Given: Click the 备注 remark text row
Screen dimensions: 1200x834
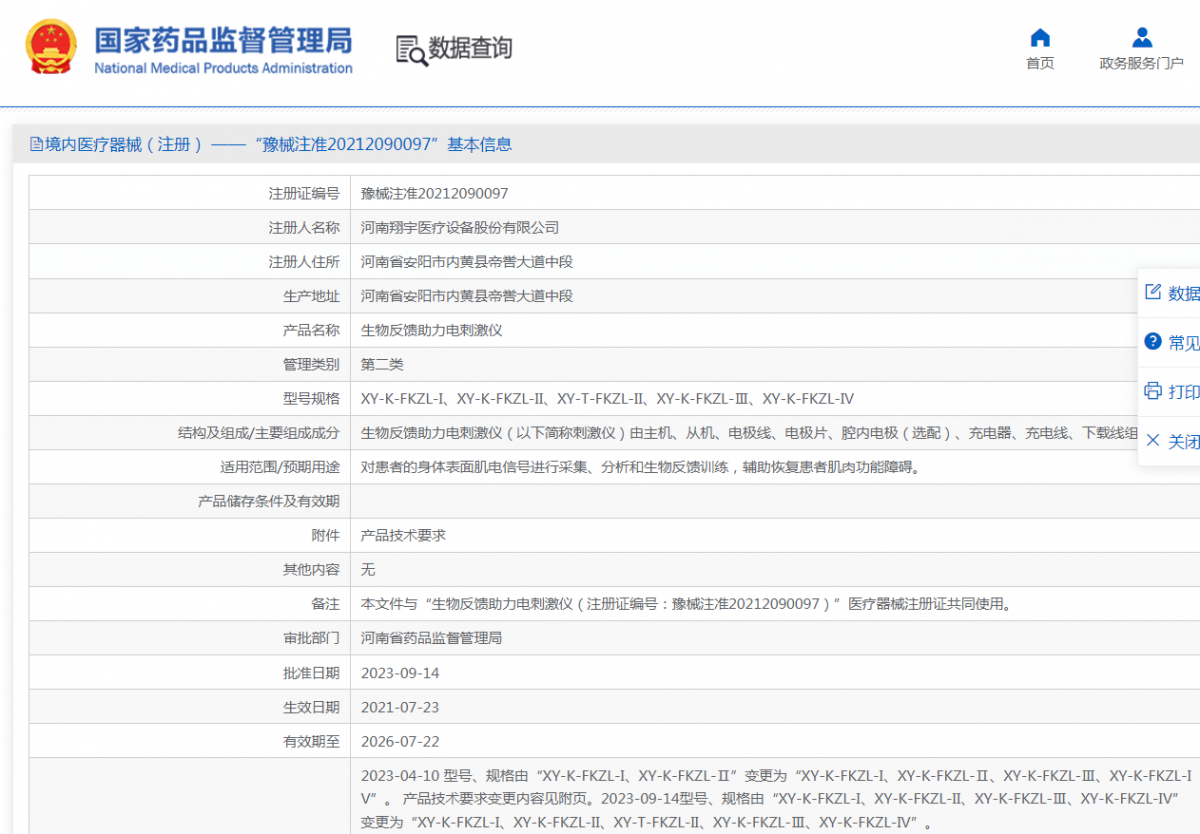Looking at the screenshot, I should [x=687, y=604].
